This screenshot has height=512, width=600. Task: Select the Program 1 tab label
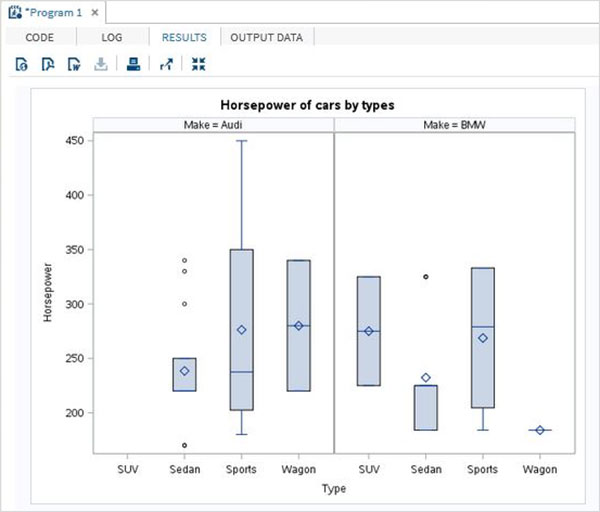click(54, 13)
